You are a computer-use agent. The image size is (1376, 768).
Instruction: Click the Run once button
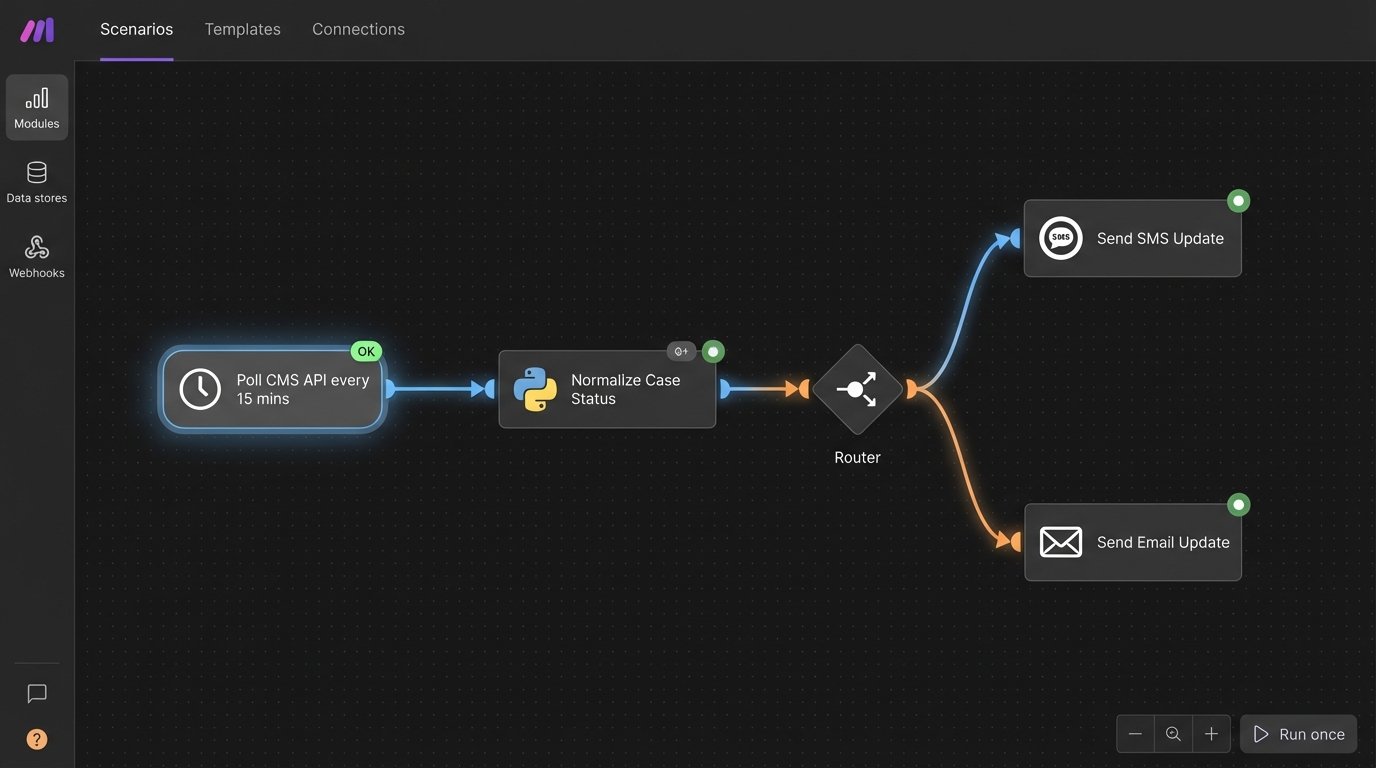[1298, 733]
